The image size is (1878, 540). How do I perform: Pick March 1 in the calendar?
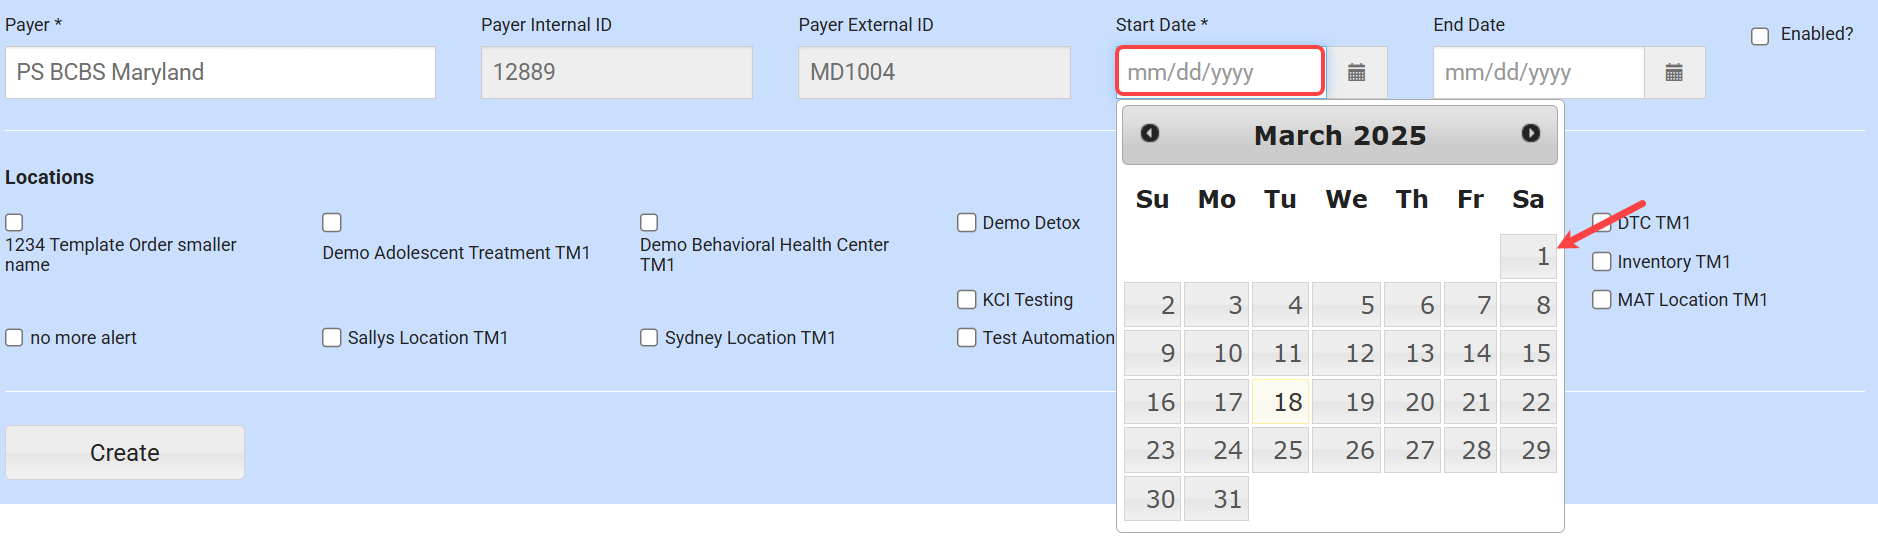coord(1528,257)
